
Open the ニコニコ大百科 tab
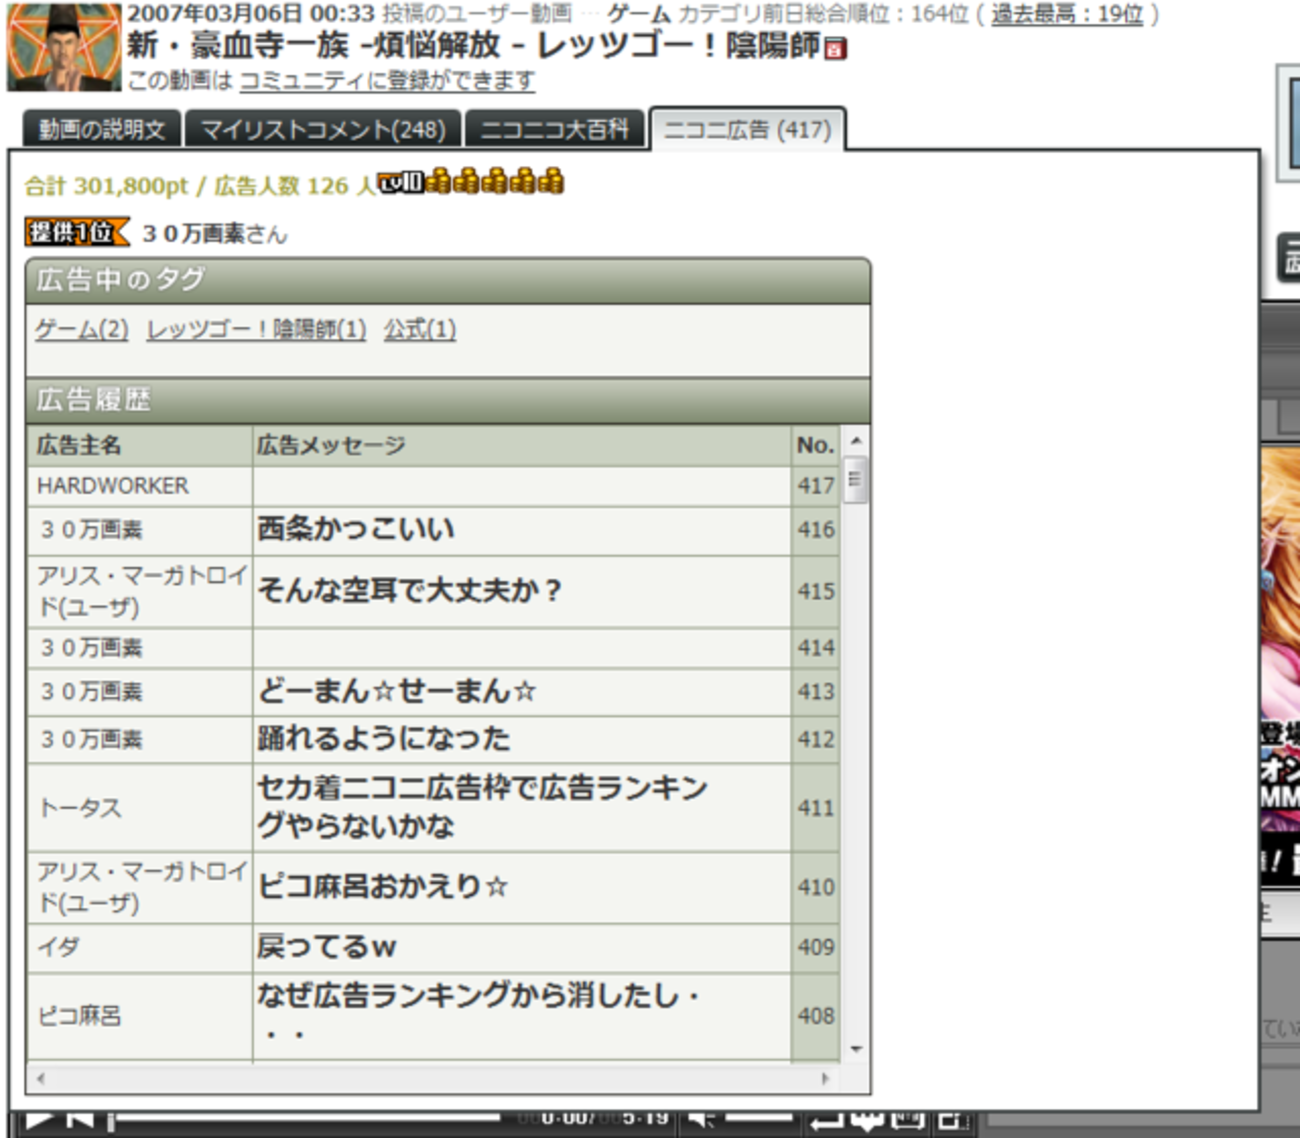pos(555,129)
